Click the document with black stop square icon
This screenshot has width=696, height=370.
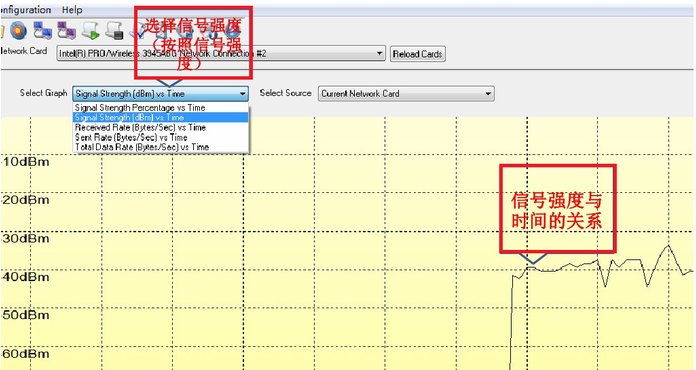115,31
